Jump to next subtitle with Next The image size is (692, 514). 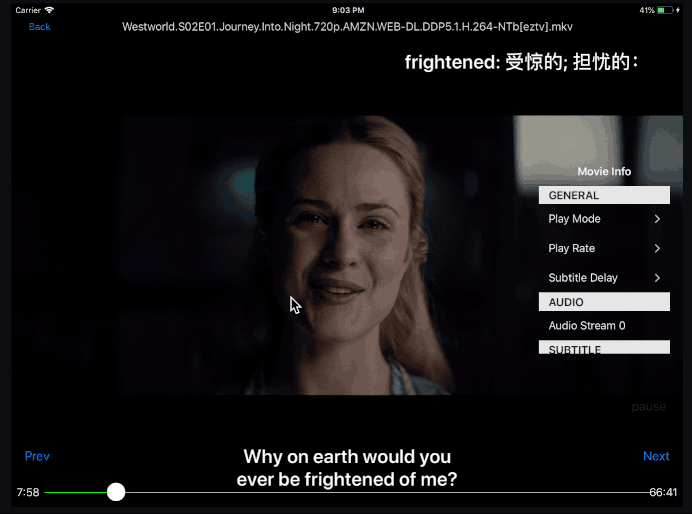click(x=656, y=456)
